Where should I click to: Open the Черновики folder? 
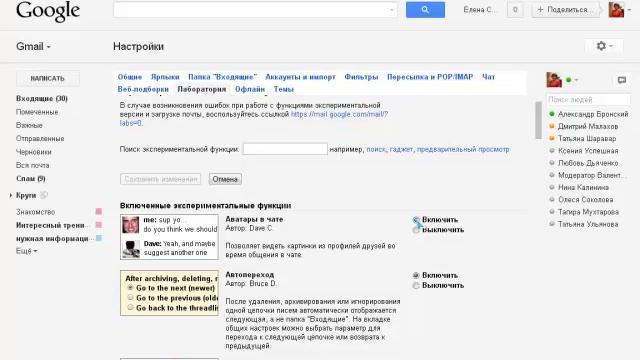pyautogui.click(x=33, y=152)
